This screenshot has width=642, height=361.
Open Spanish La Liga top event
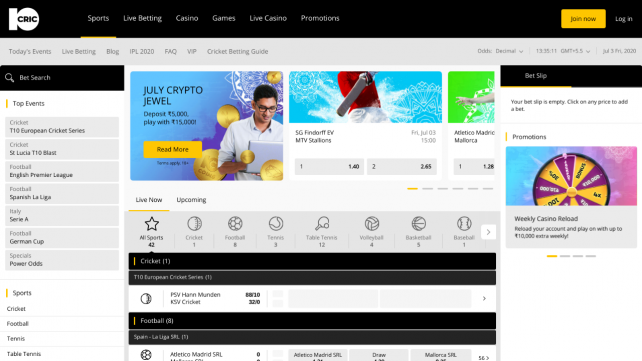(x=62, y=193)
